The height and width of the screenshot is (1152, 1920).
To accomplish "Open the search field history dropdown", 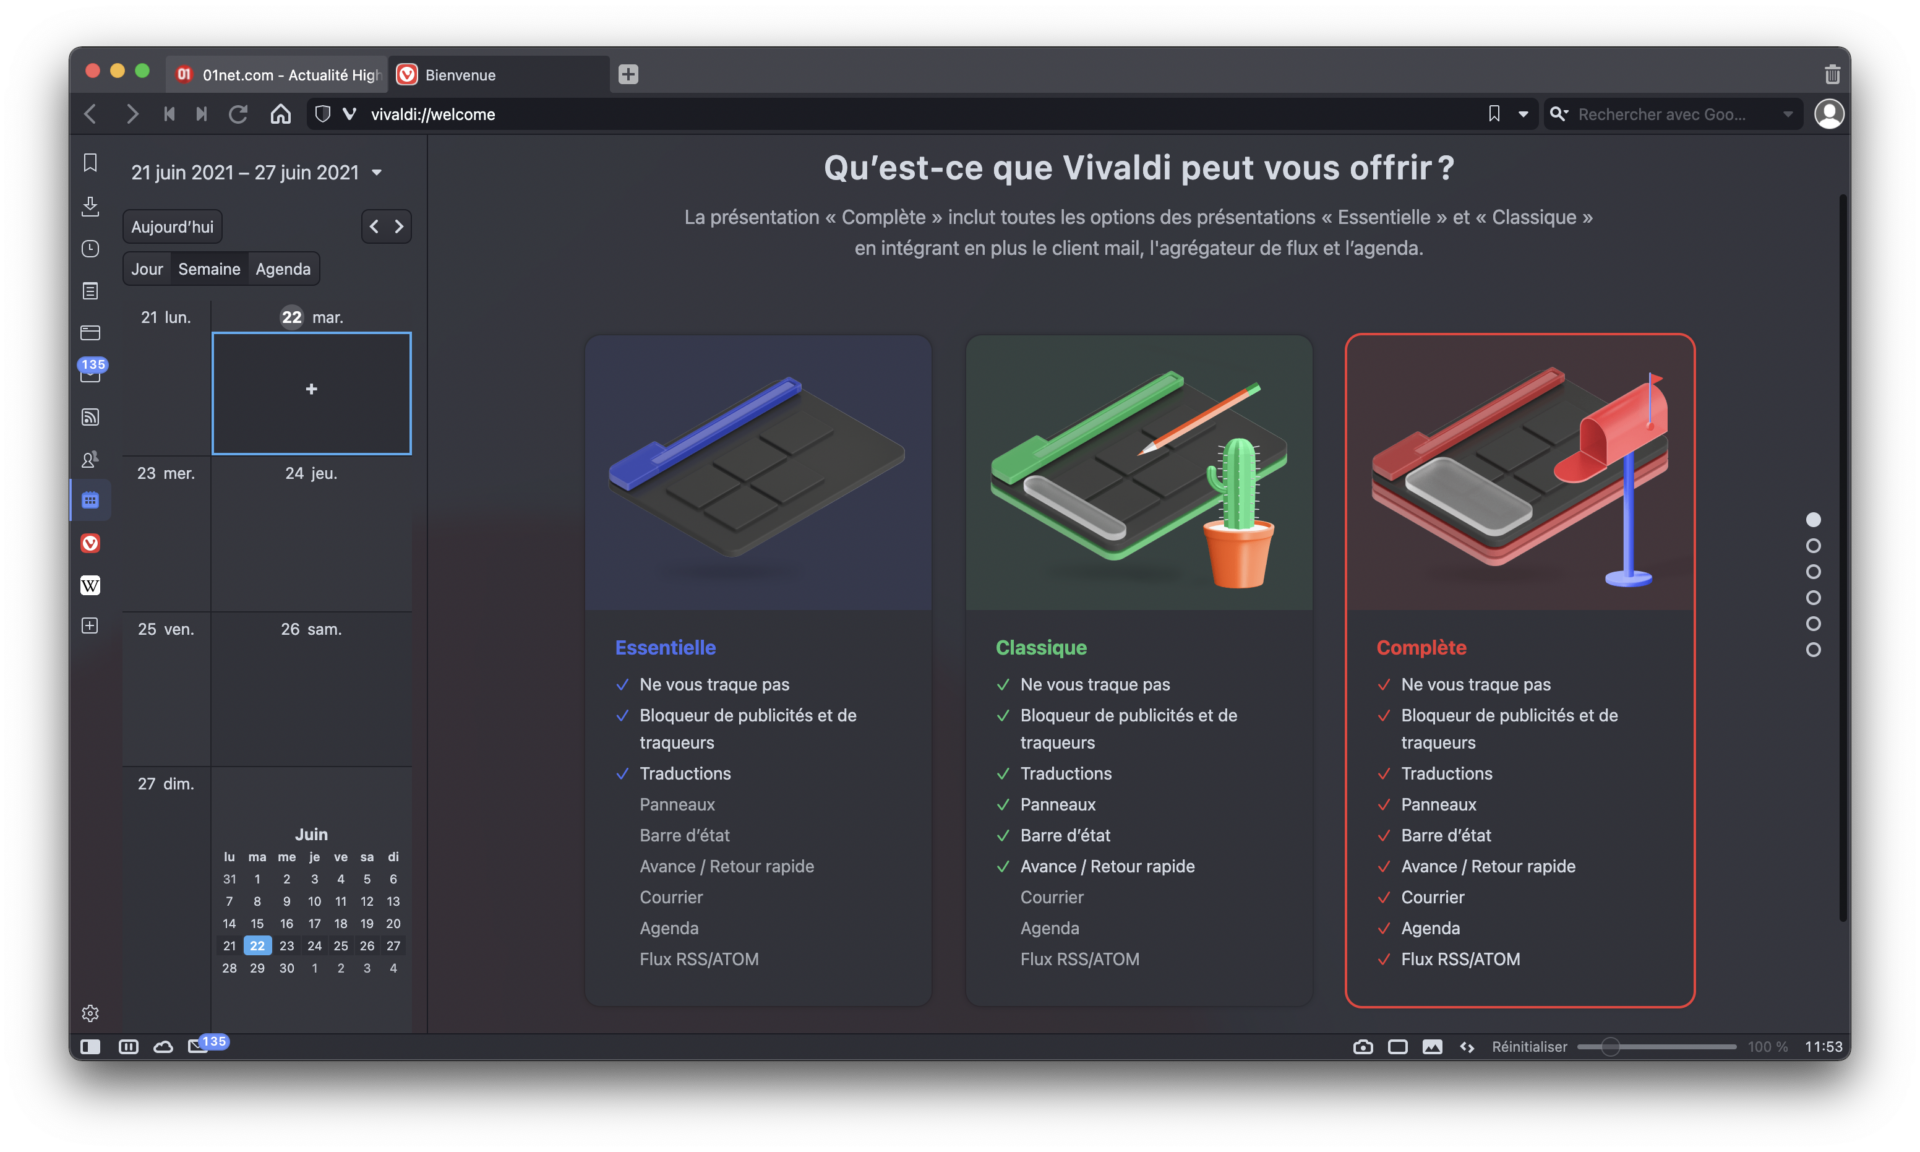I will coord(1787,114).
